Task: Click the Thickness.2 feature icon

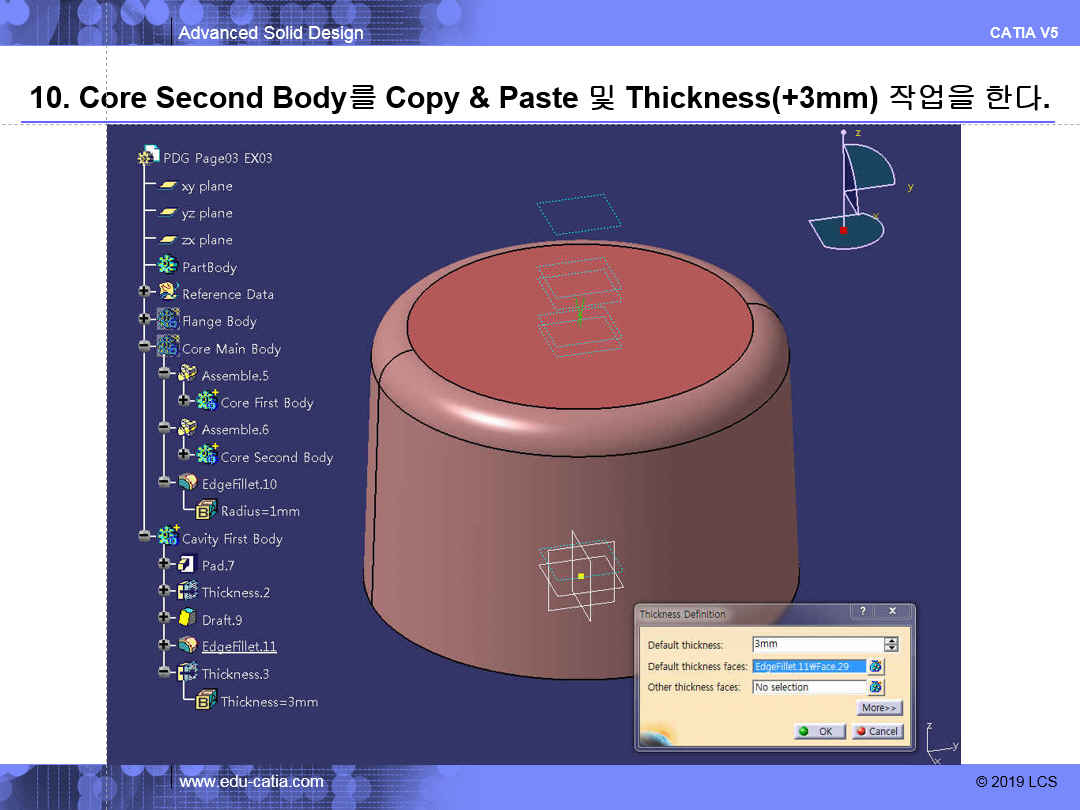Action: click(187, 592)
